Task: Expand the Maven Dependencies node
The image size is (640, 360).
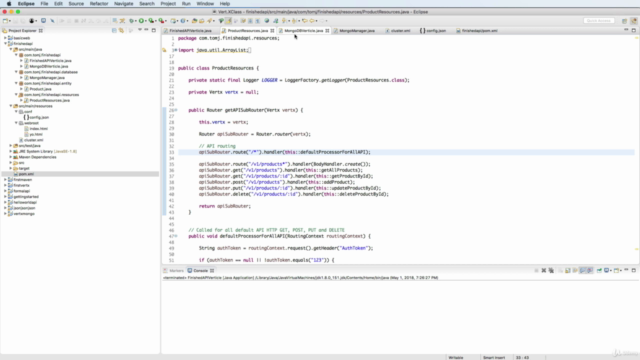Action: [11, 157]
